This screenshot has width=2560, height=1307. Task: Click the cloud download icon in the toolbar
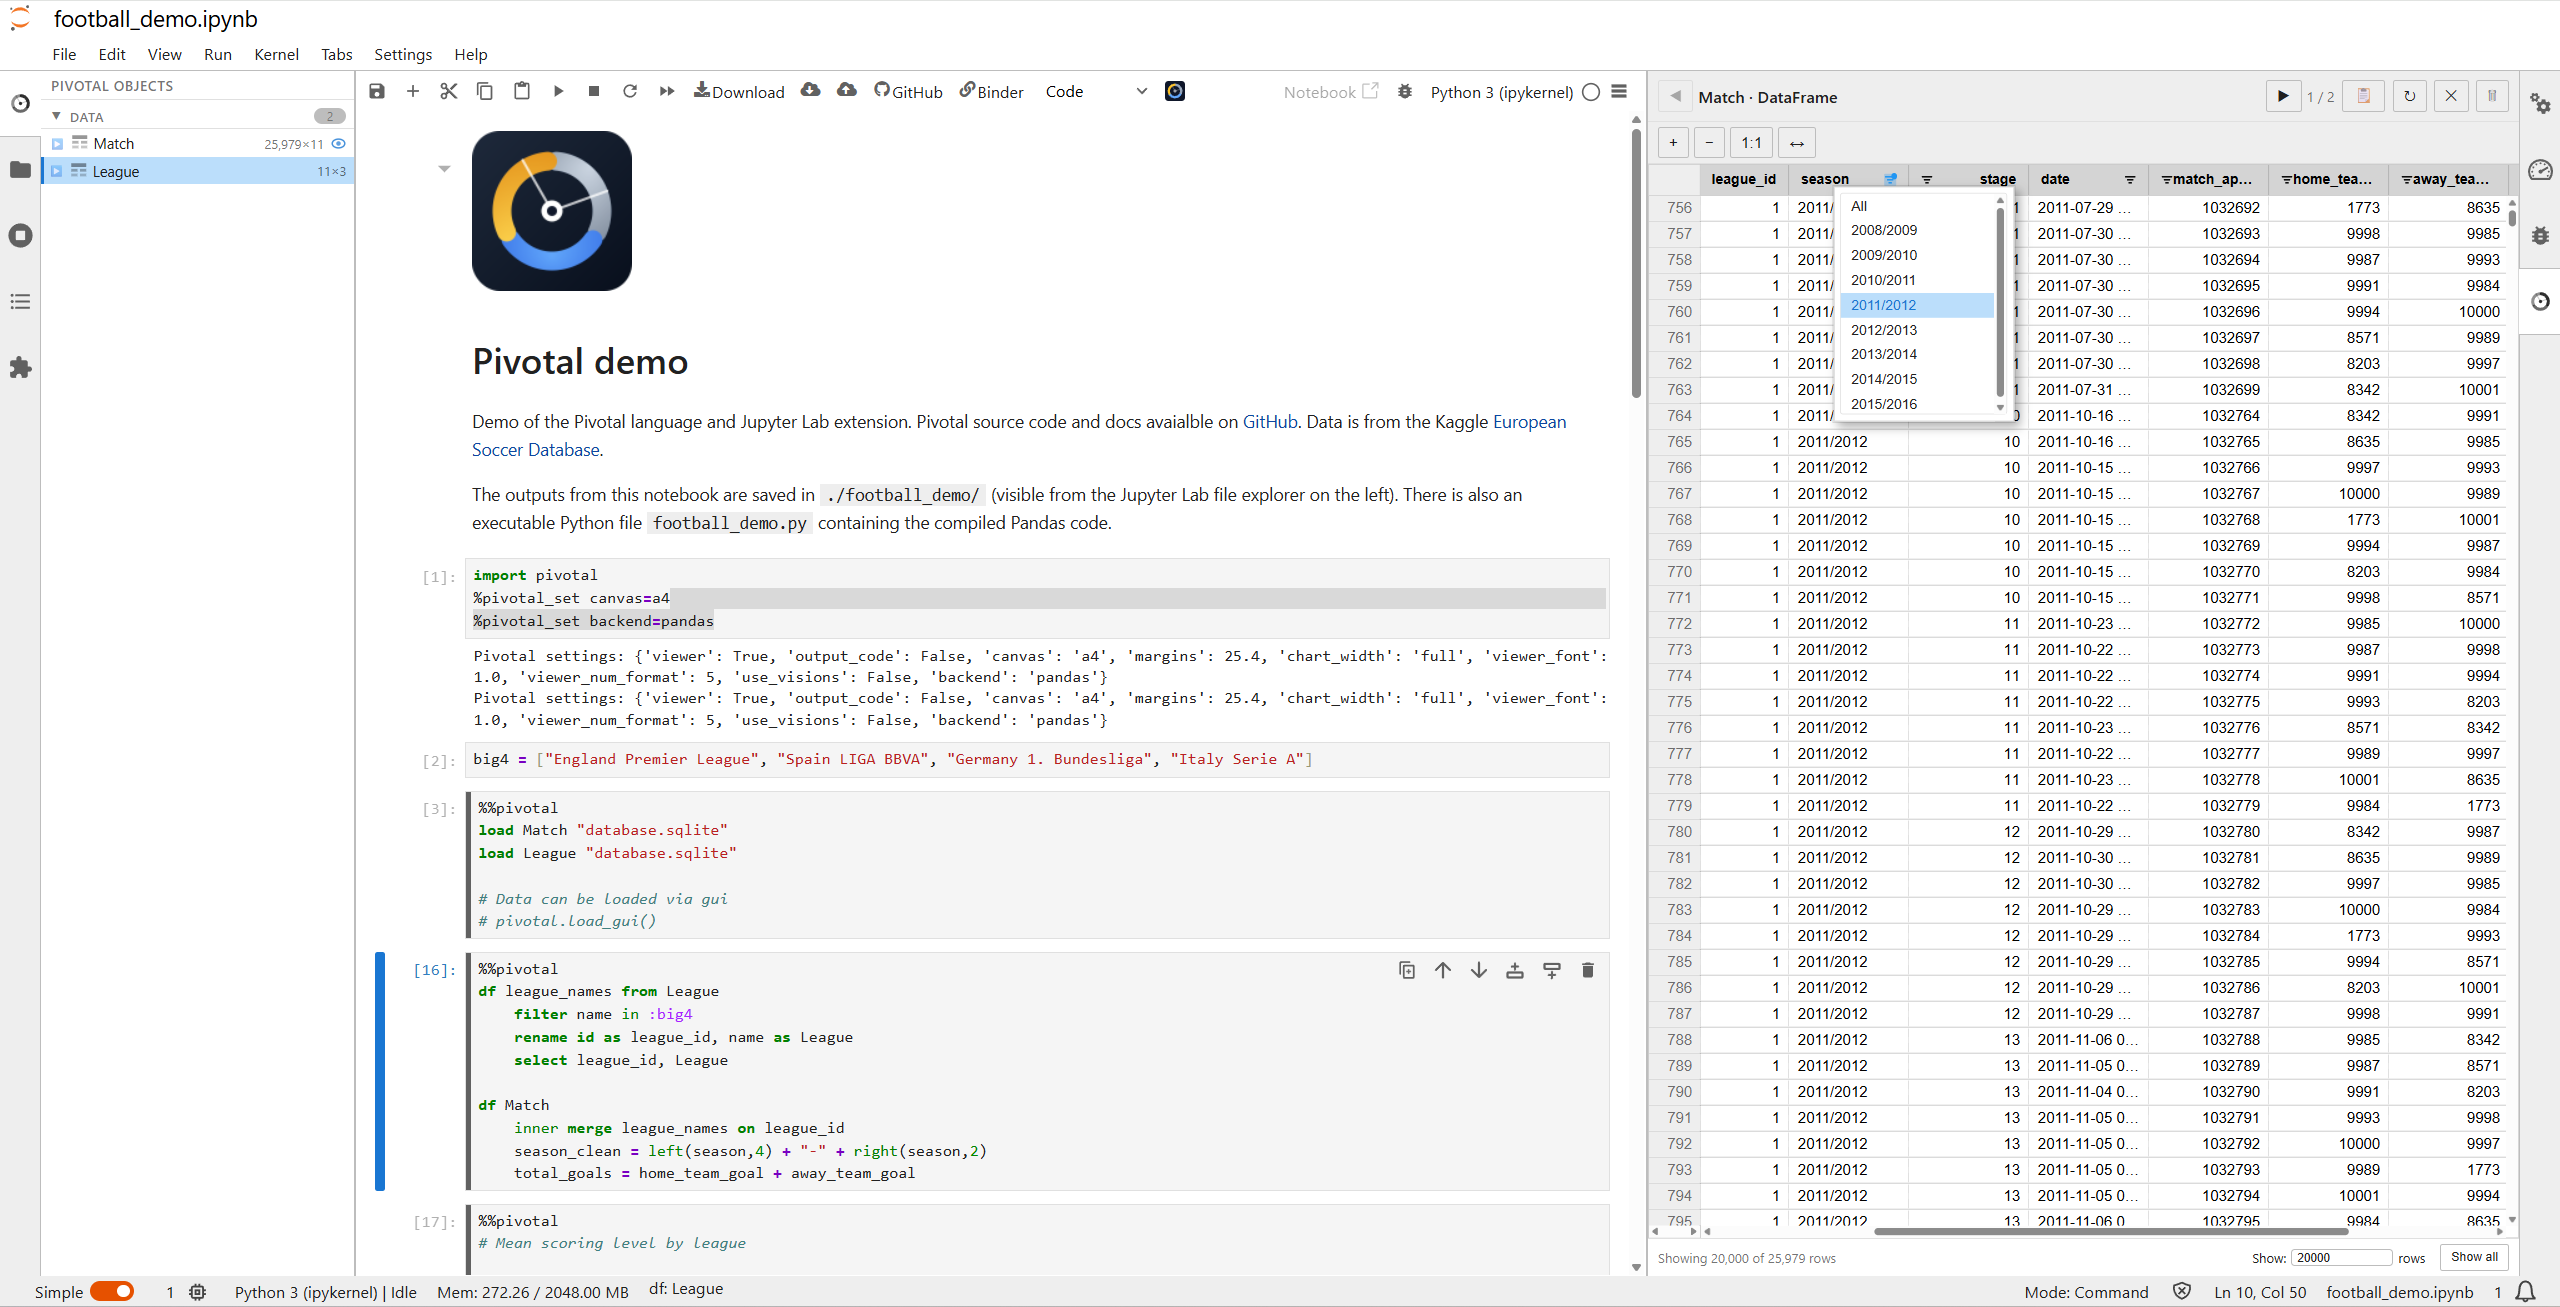811,90
